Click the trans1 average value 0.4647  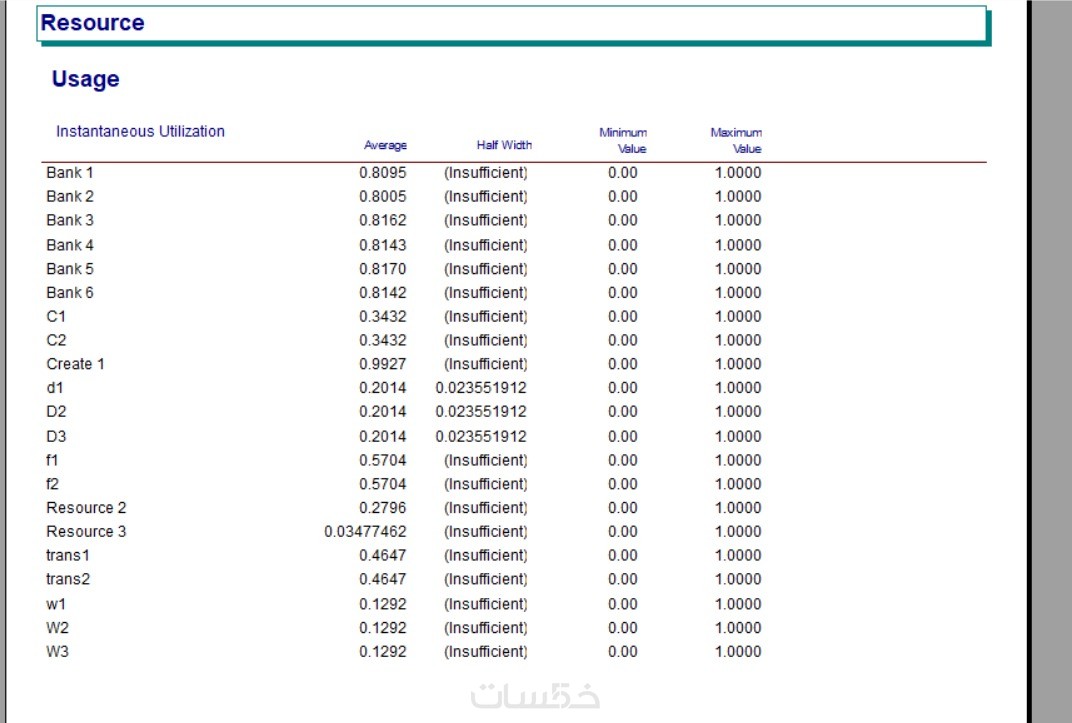(x=383, y=555)
